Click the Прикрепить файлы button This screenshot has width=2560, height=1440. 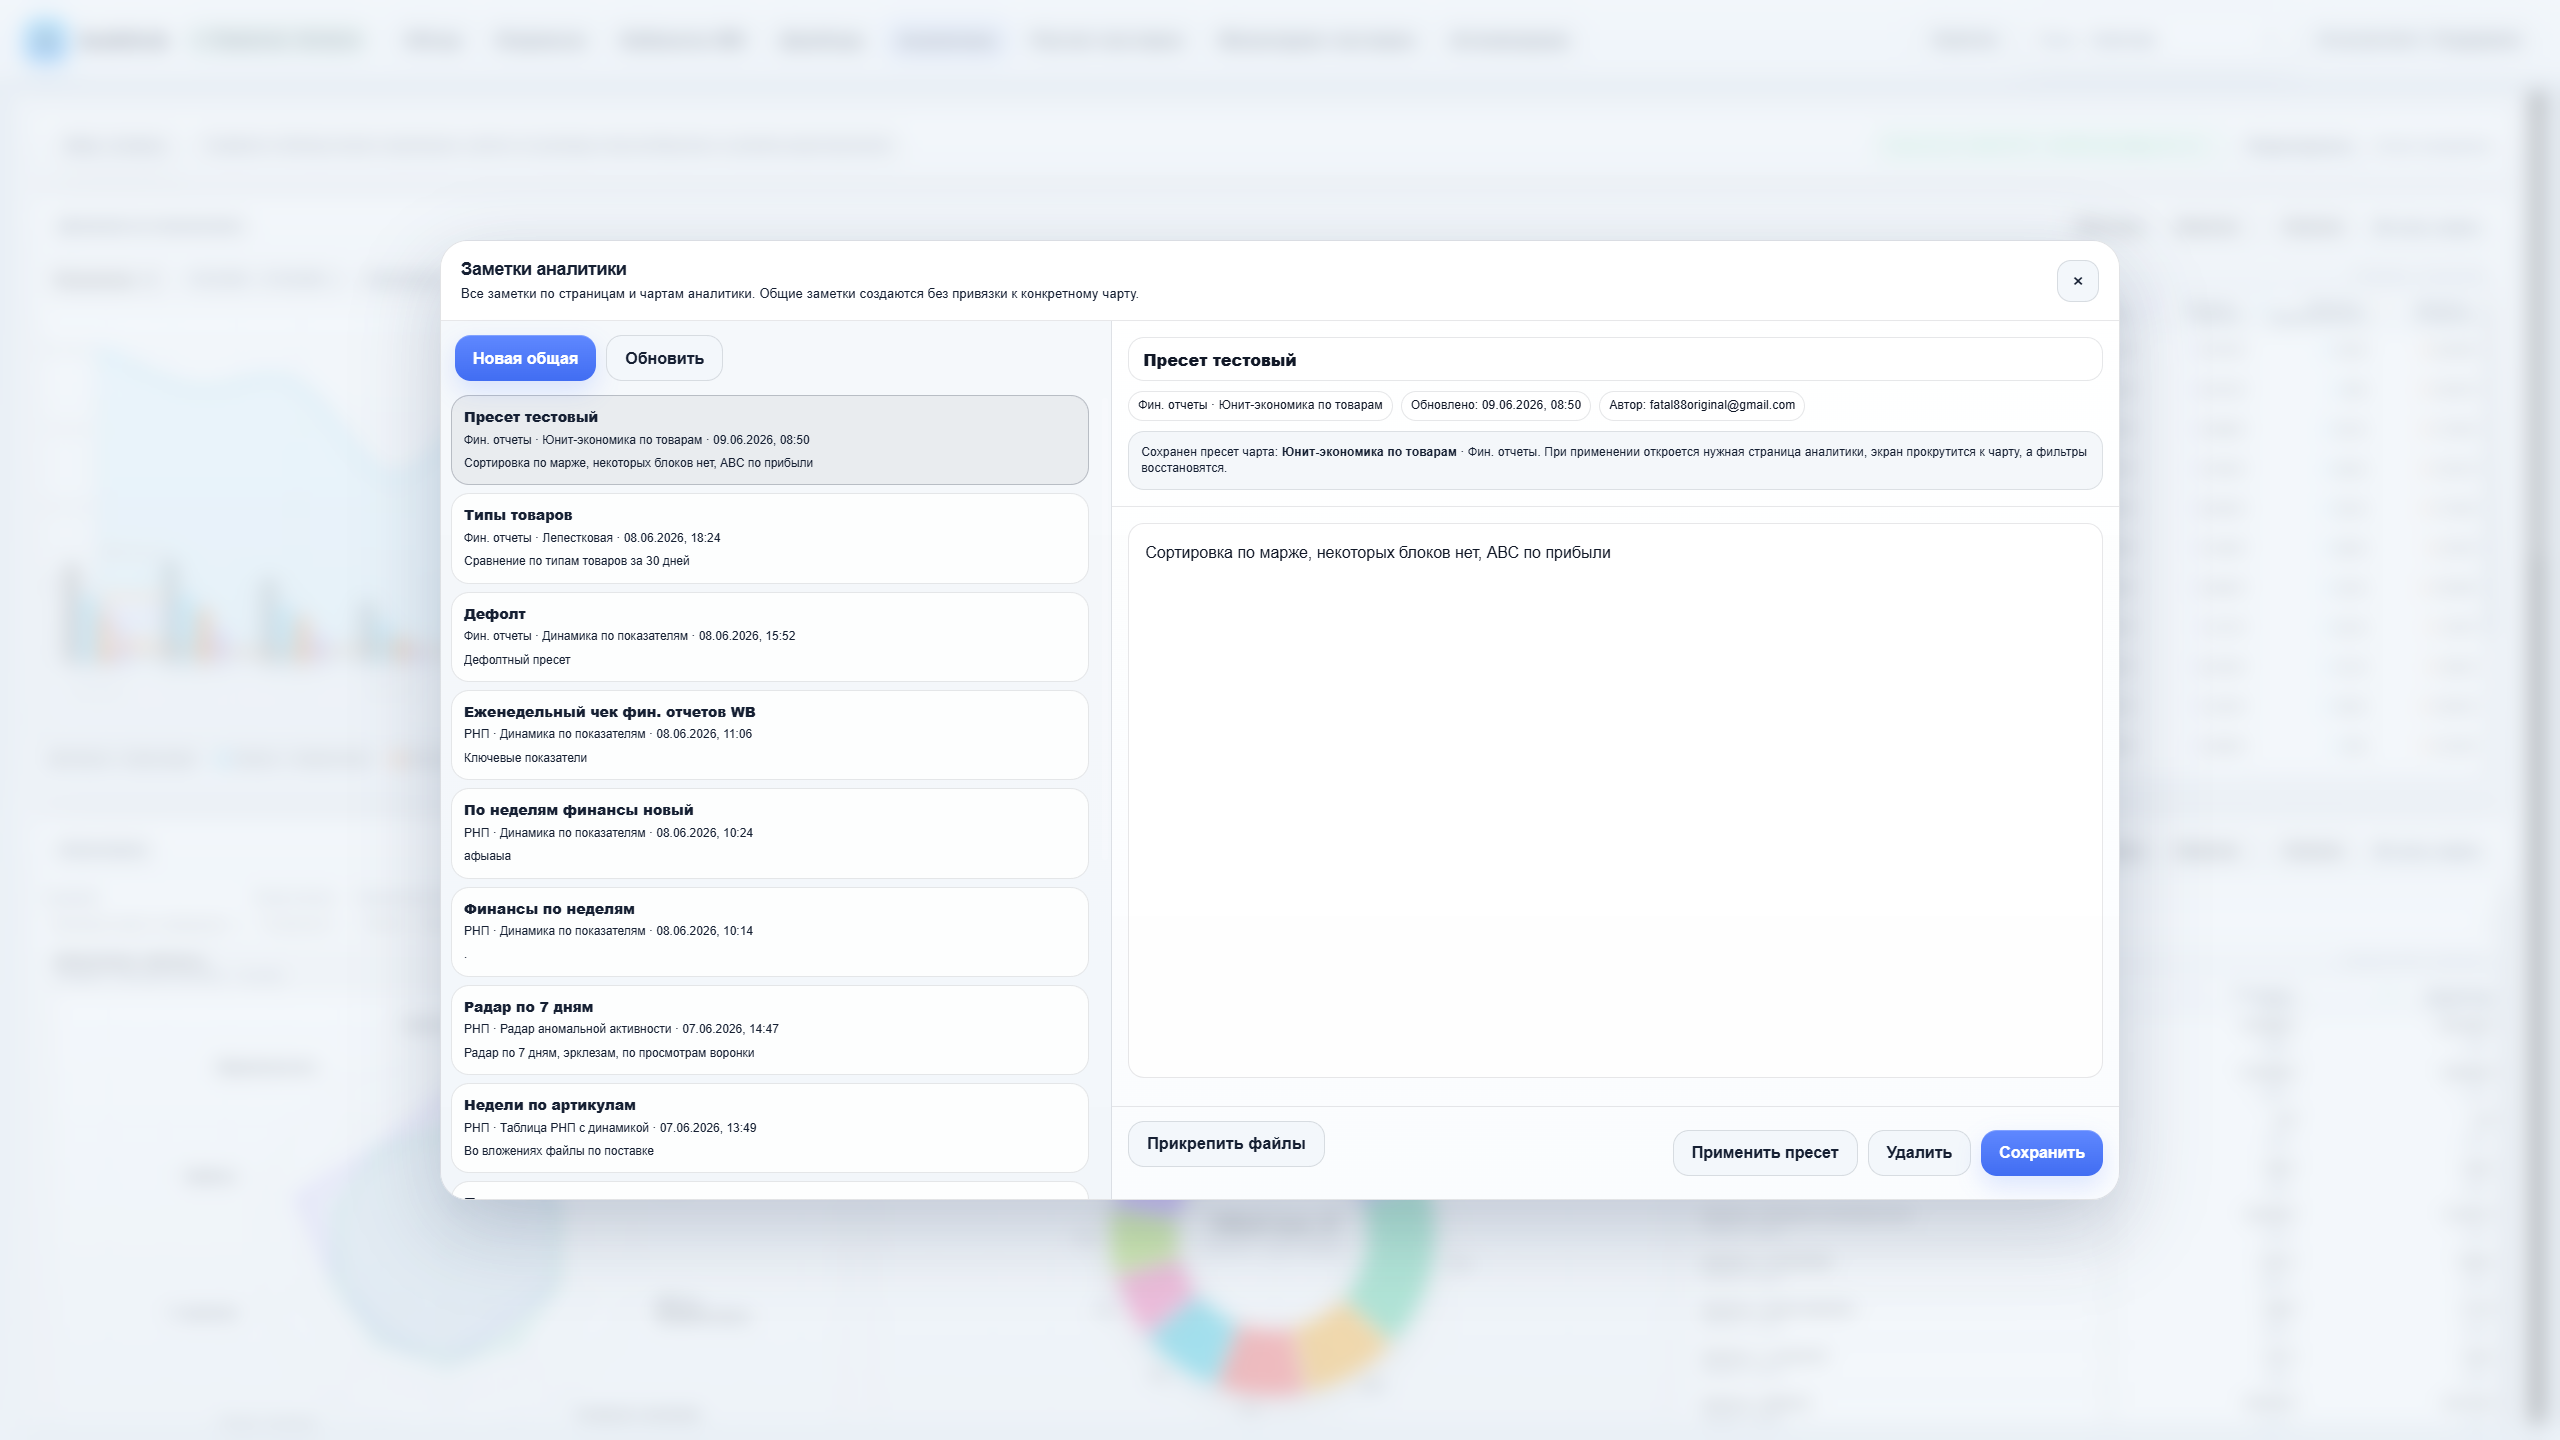tap(1226, 1144)
